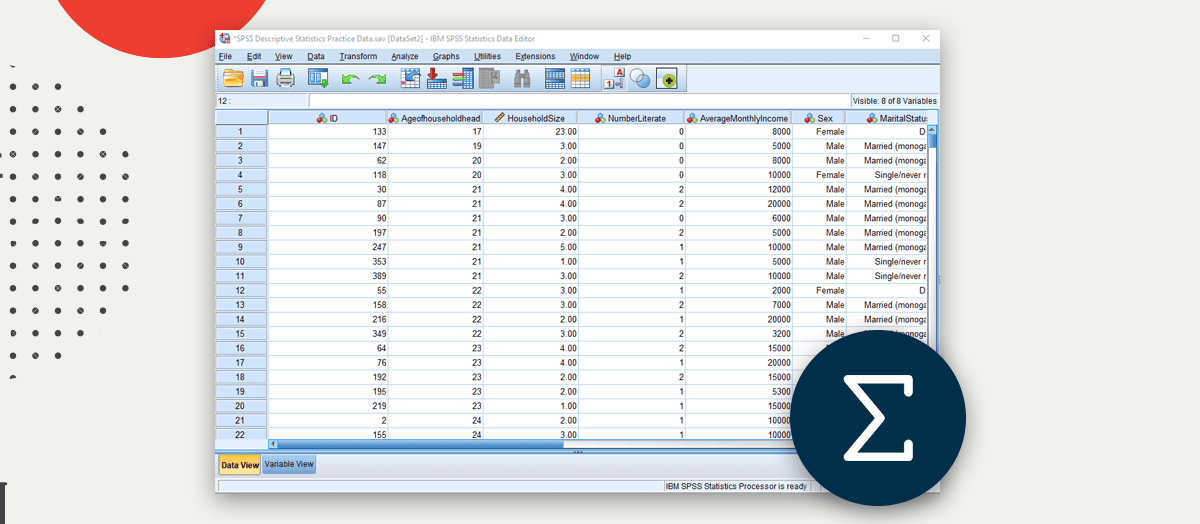1200x524 pixels.
Task: Open the Data menu
Action: tap(316, 56)
